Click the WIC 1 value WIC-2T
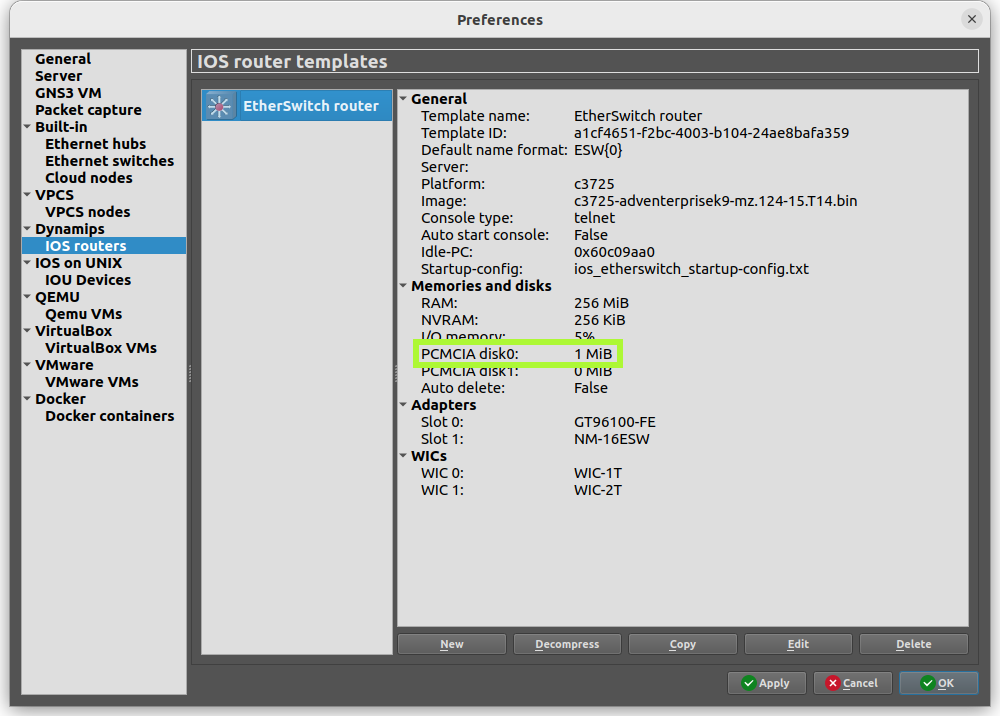The width and height of the screenshot is (1000, 716). 598,490
